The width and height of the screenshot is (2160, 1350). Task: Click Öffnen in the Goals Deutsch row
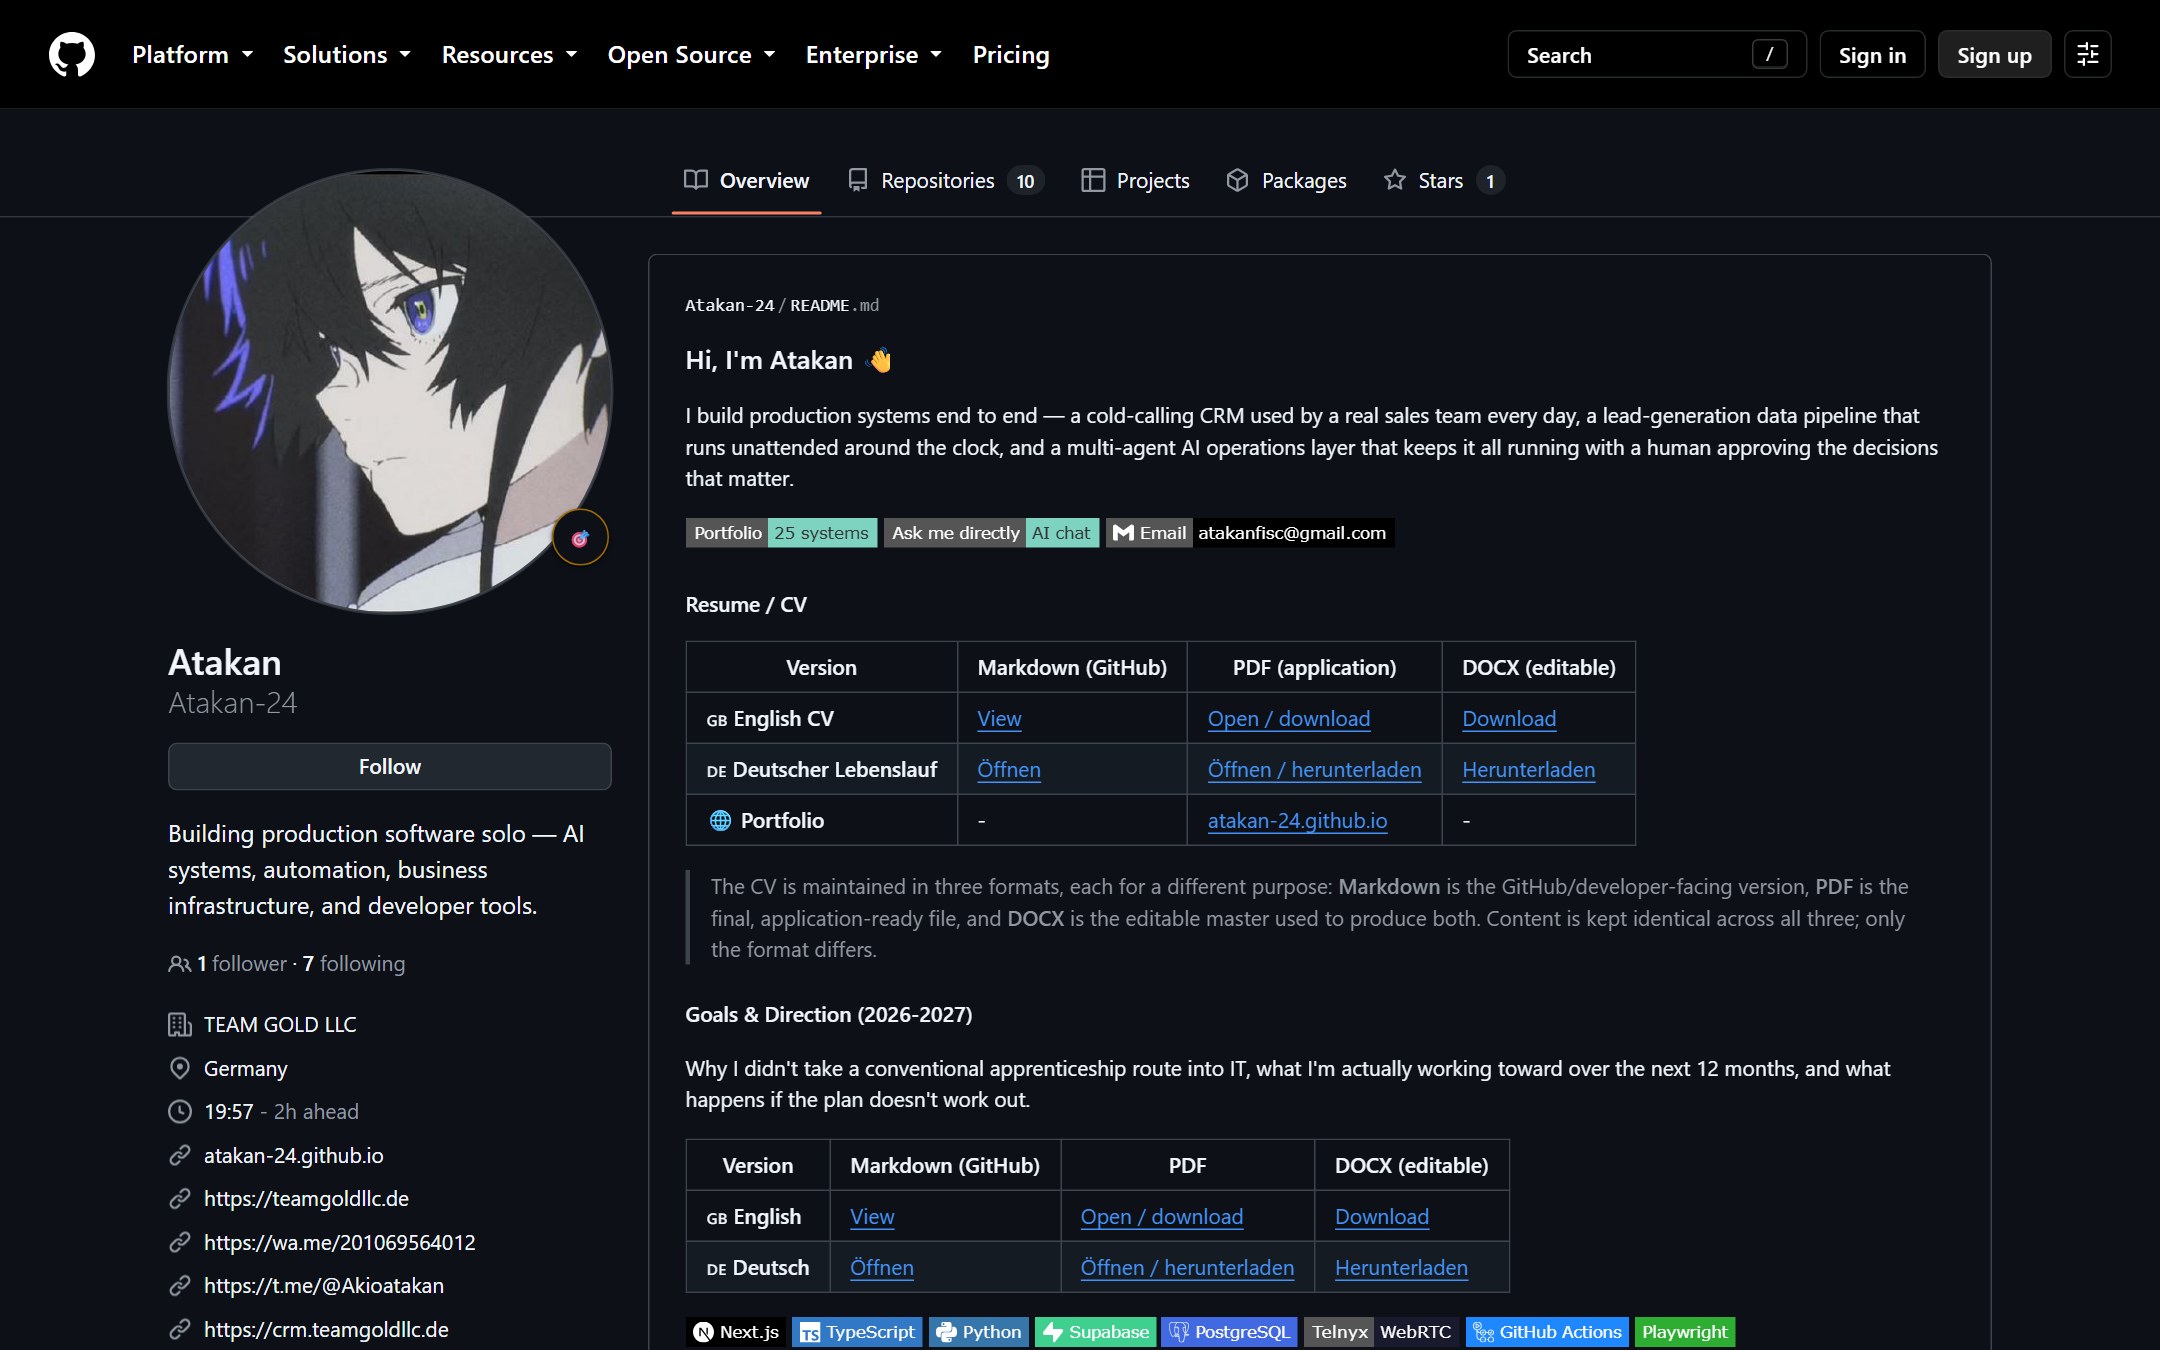click(x=882, y=1268)
